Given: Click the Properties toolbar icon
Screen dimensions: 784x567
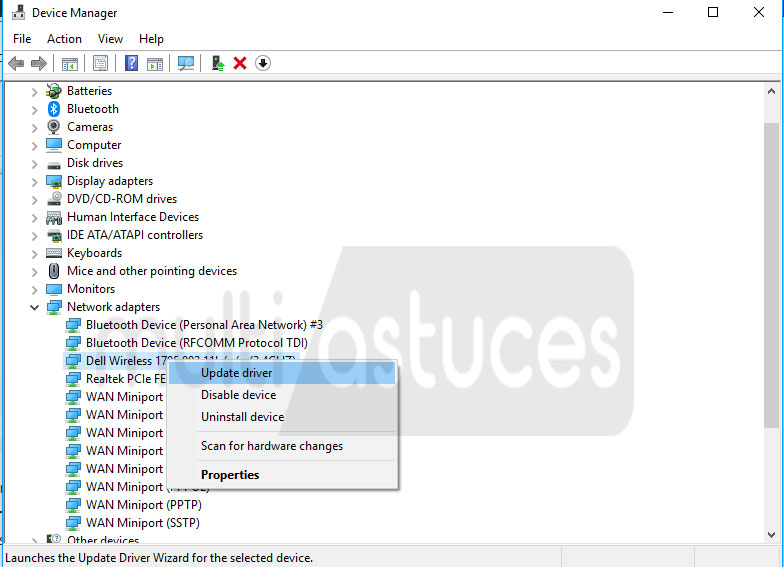Looking at the screenshot, I should 100,63.
